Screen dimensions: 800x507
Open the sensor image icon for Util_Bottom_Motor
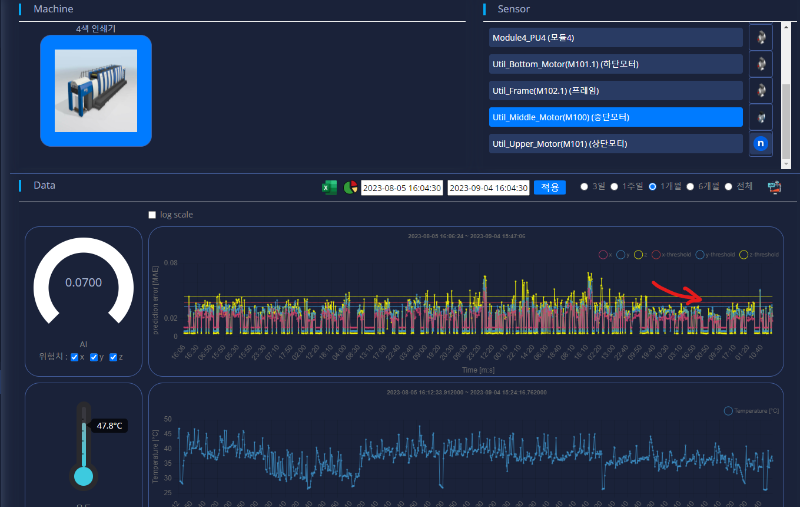[761, 64]
